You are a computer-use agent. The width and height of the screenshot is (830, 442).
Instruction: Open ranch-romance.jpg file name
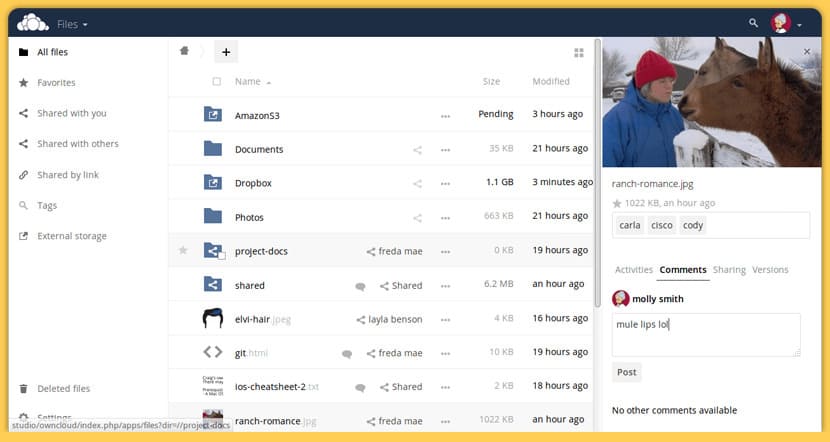(x=275, y=421)
